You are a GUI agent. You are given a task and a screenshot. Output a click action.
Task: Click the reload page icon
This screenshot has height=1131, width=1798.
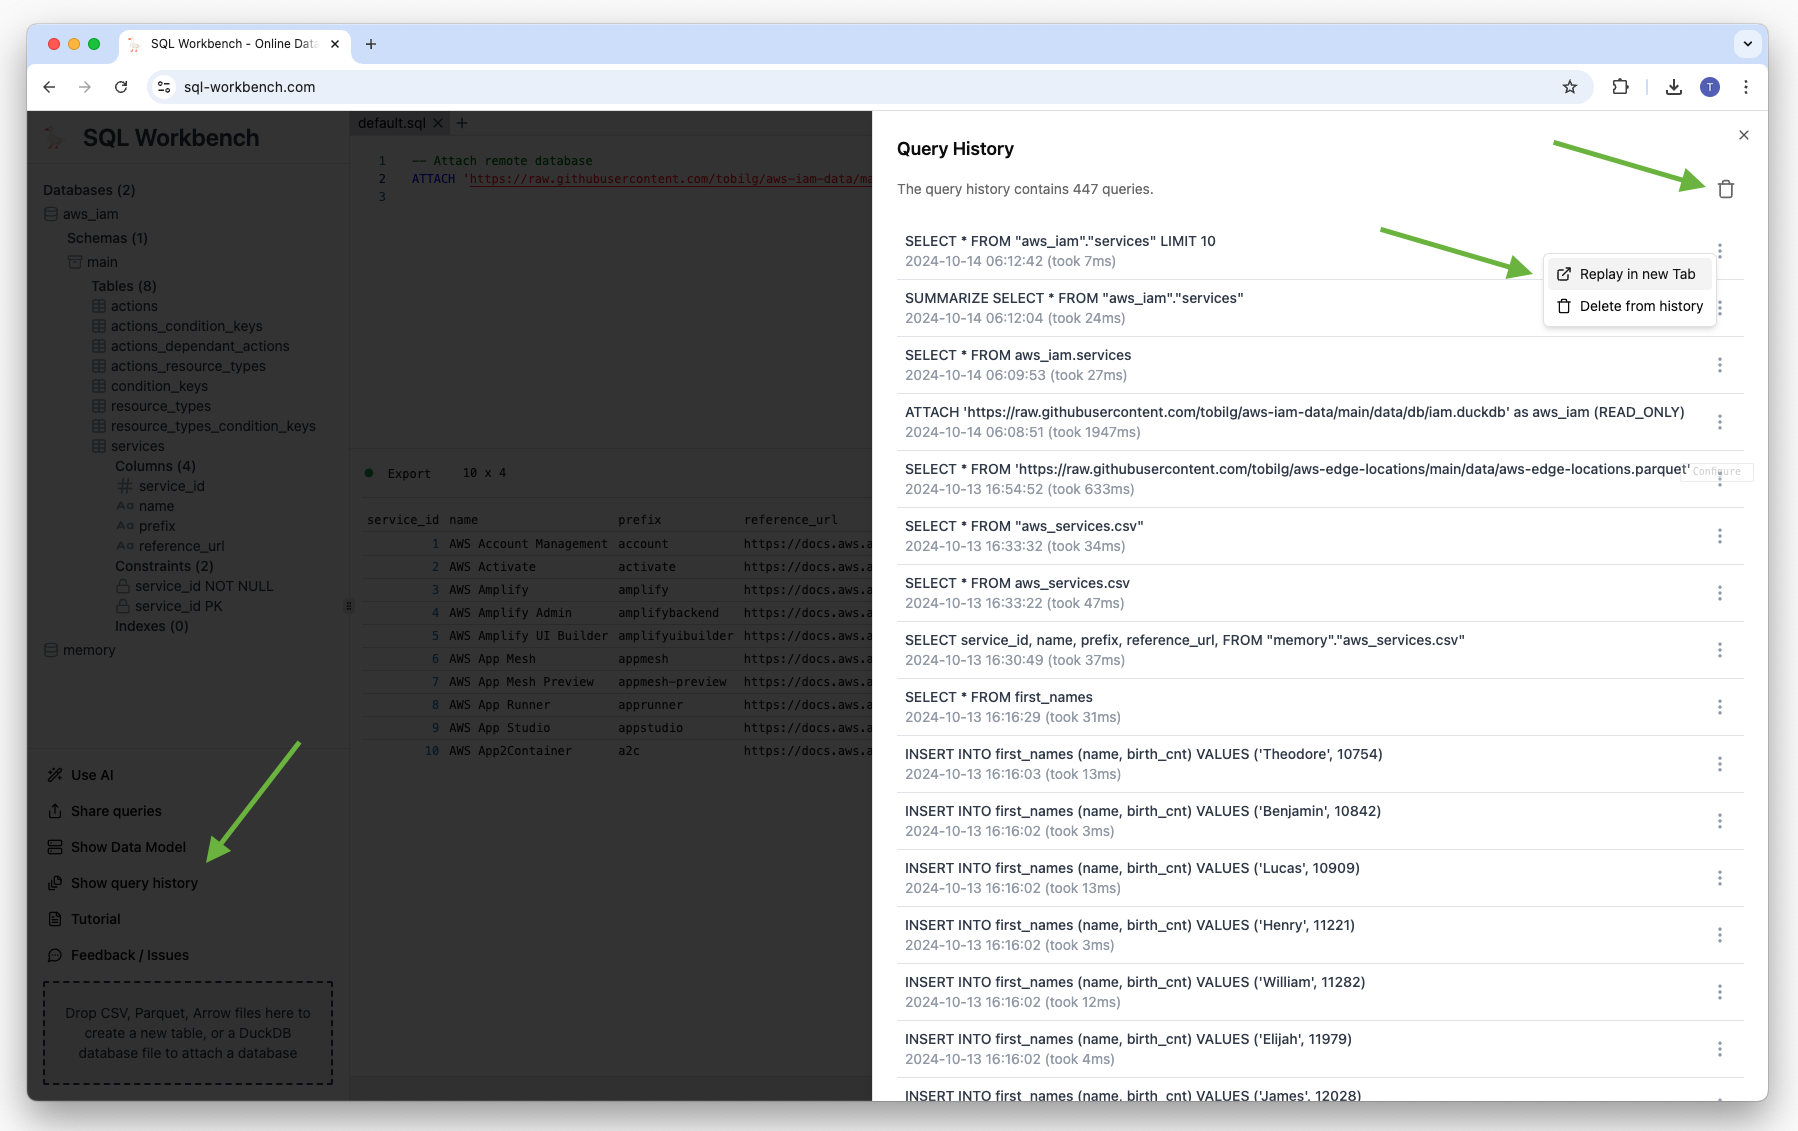click(x=121, y=87)
